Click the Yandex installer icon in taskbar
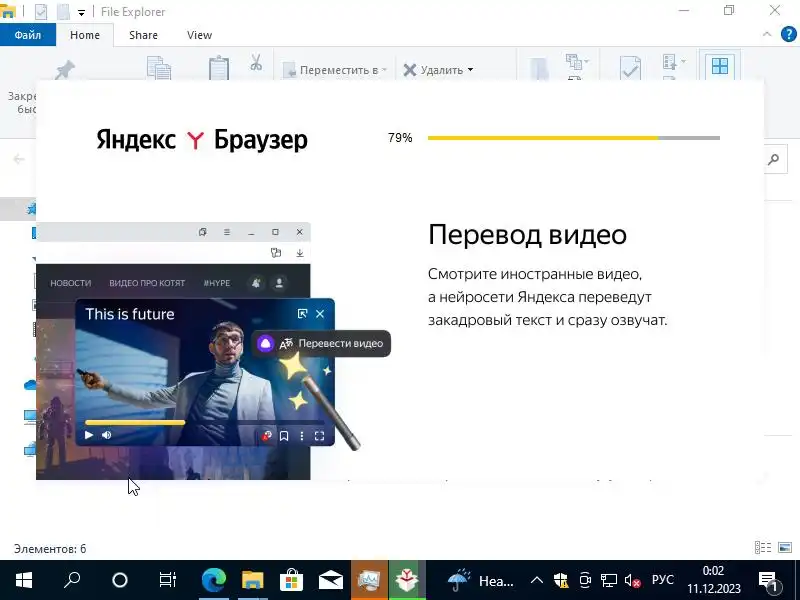The width and height of the screenshot is (800, 600). point(407,580)
